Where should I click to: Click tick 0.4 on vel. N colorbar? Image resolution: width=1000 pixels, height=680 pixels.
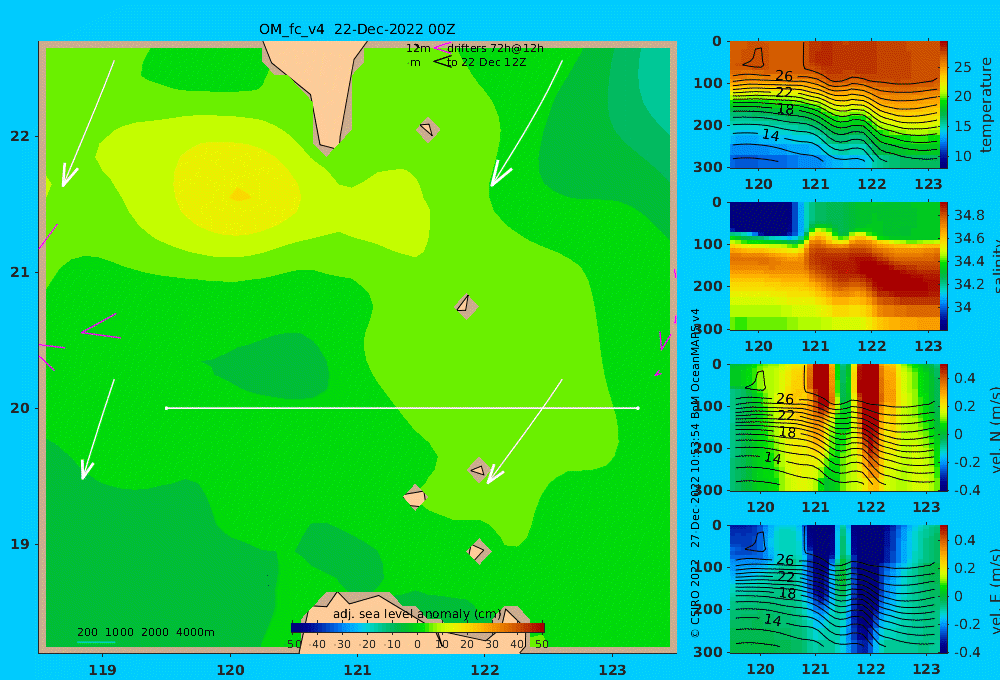click(x=965, y=378)
